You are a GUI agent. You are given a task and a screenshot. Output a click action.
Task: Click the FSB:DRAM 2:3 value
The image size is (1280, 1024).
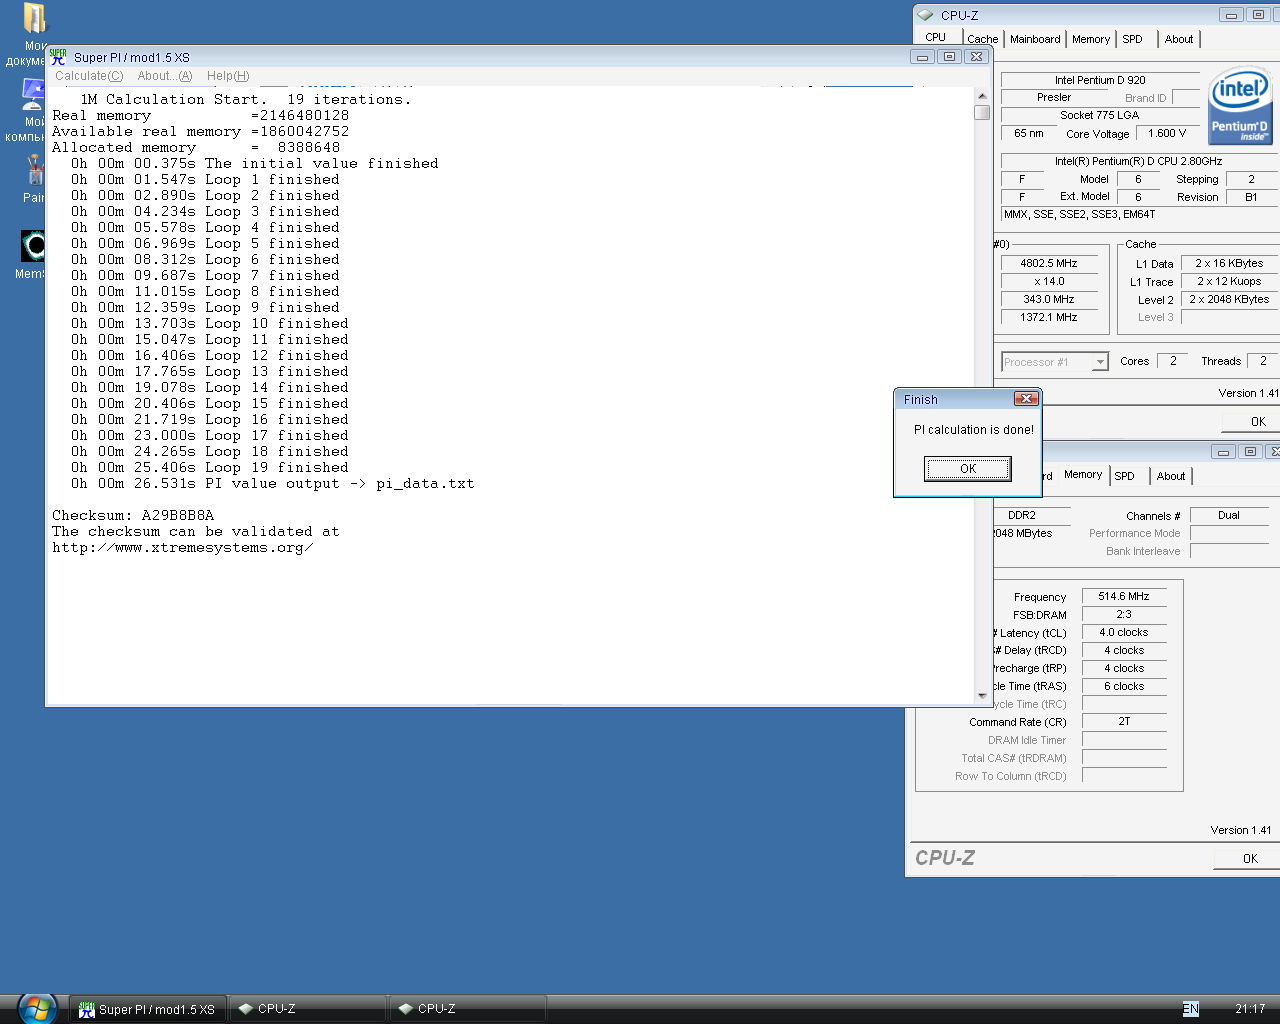coord(1124,615)
